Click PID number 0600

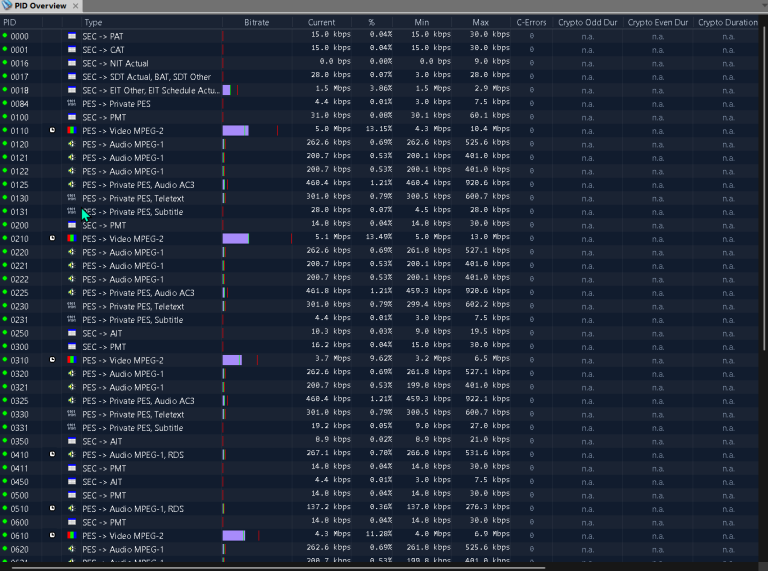(x=20, y=522)
